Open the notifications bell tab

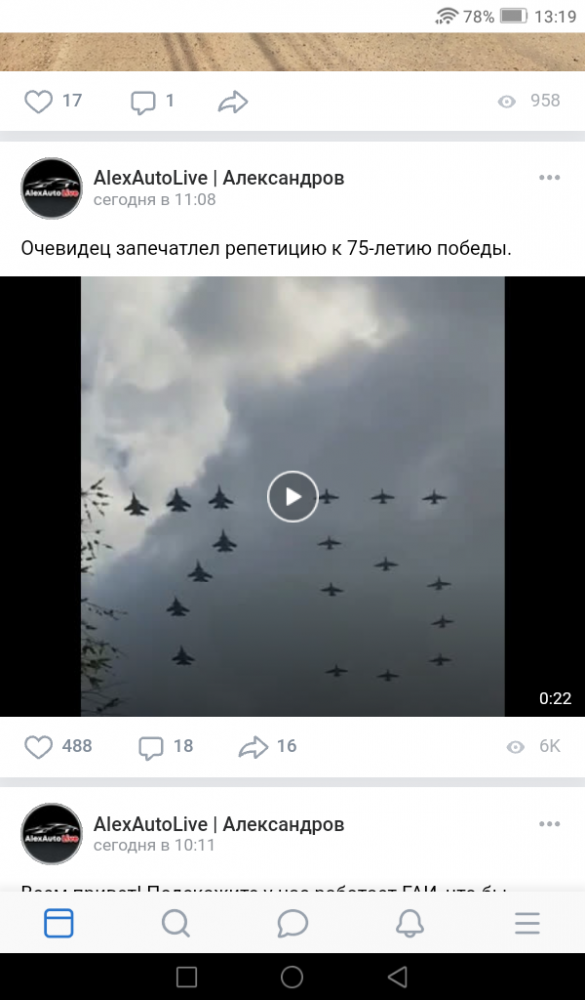click(410, 923)
